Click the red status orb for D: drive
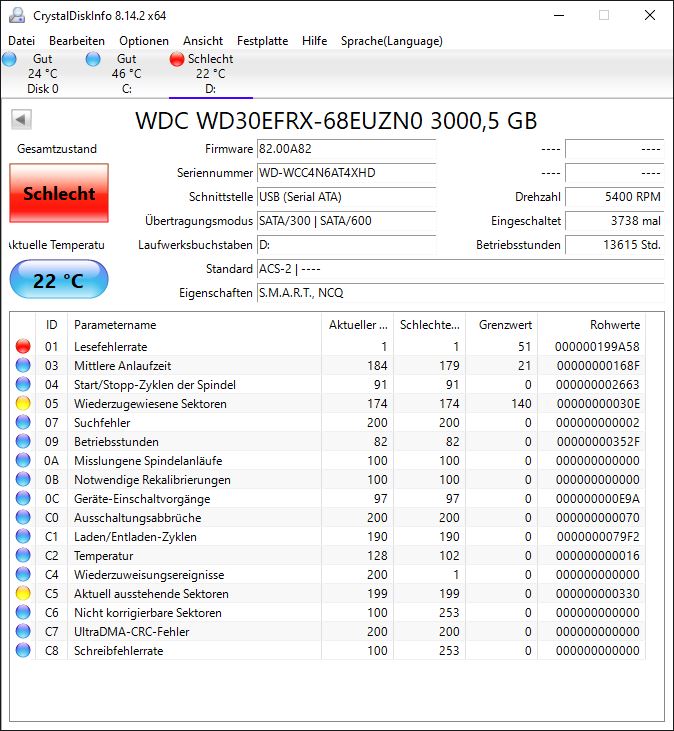This screenshot has height=731, width=674. [177, 59]
